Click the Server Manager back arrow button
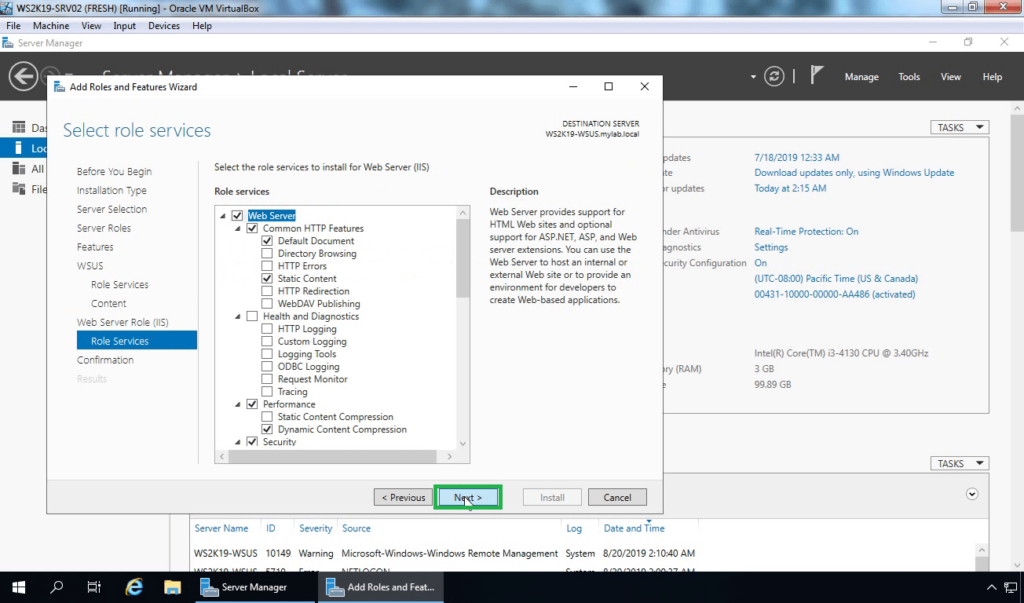 23,76
